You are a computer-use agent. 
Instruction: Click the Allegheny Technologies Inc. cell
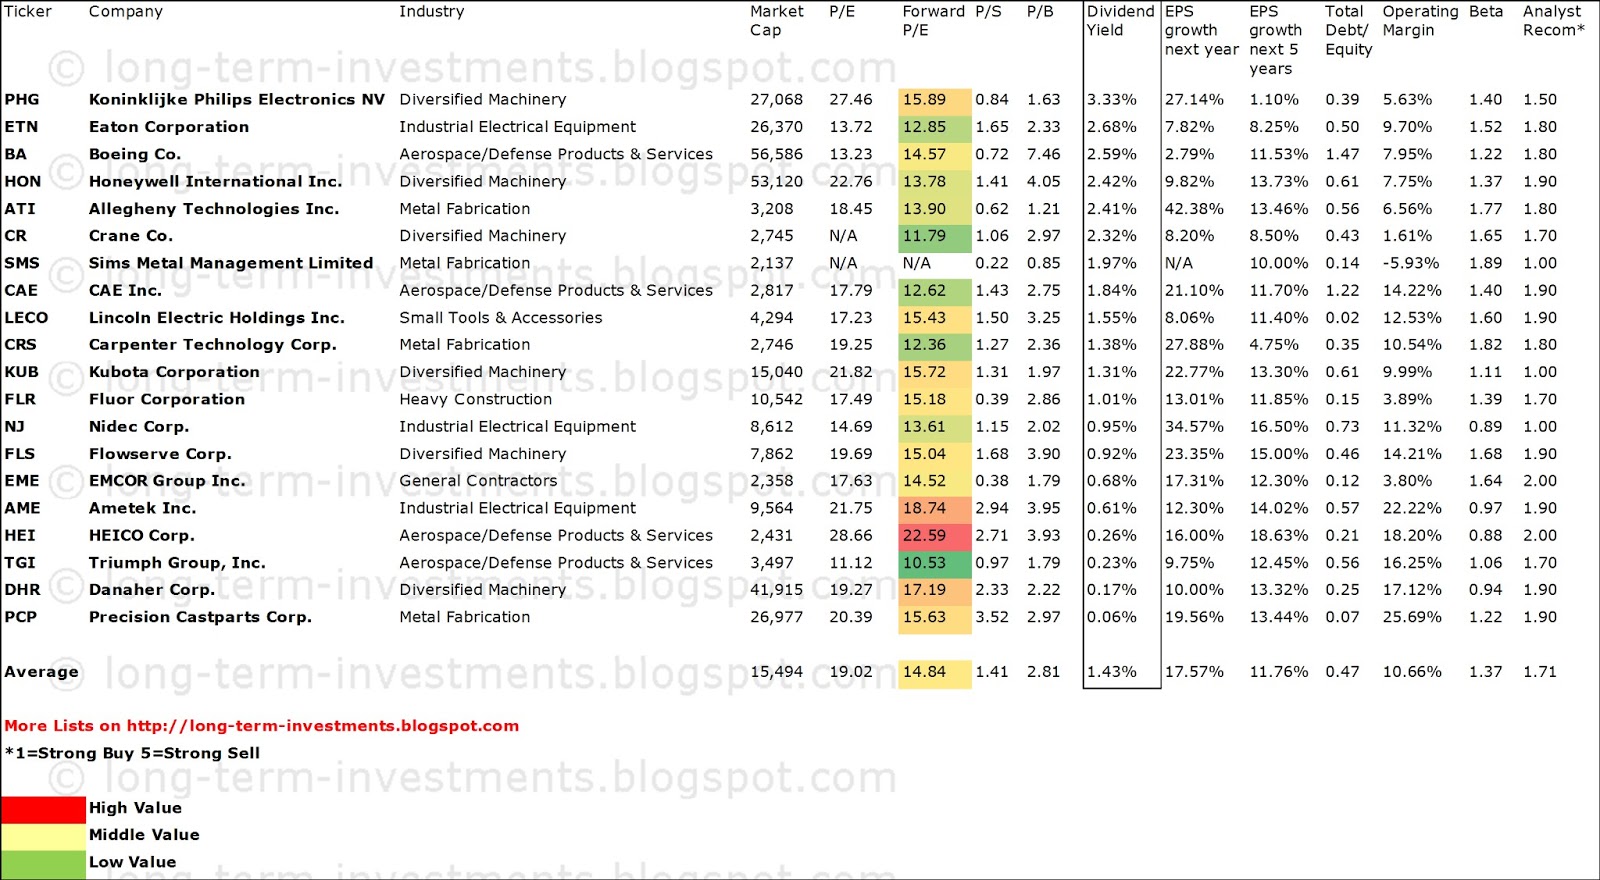[213, 209]
